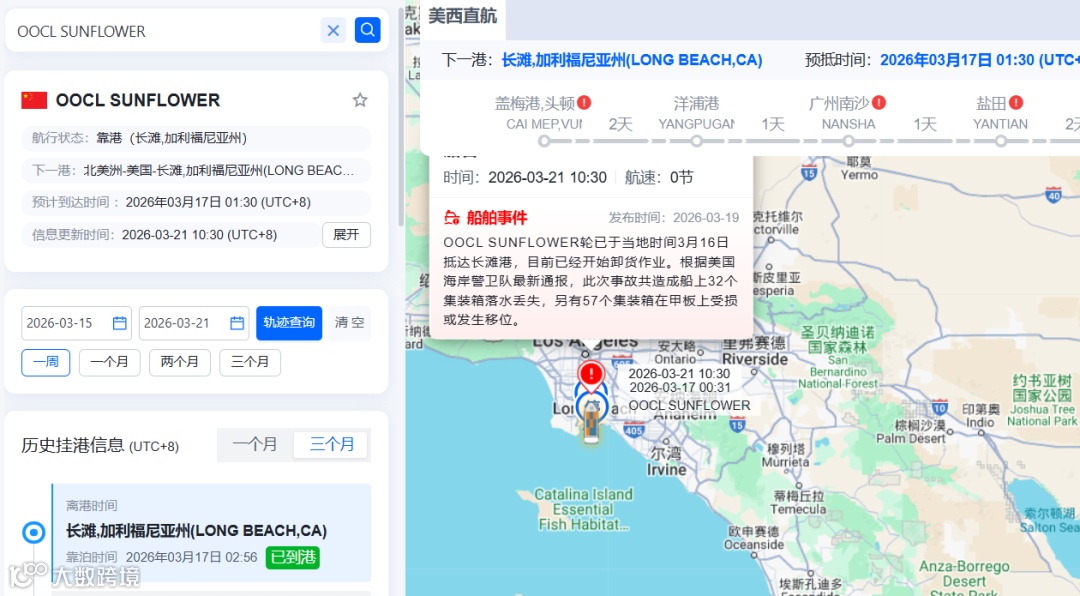1080x596 pixels.
Task: Select the Long Beach port call radio marker
Action: [x=34, y=533]
